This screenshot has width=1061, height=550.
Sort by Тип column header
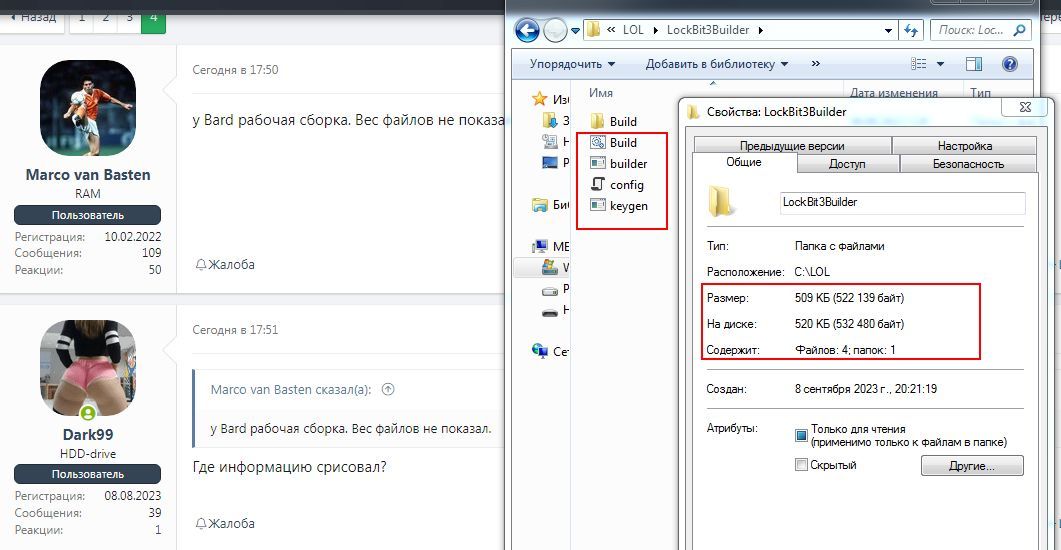[x=980, y=93]
